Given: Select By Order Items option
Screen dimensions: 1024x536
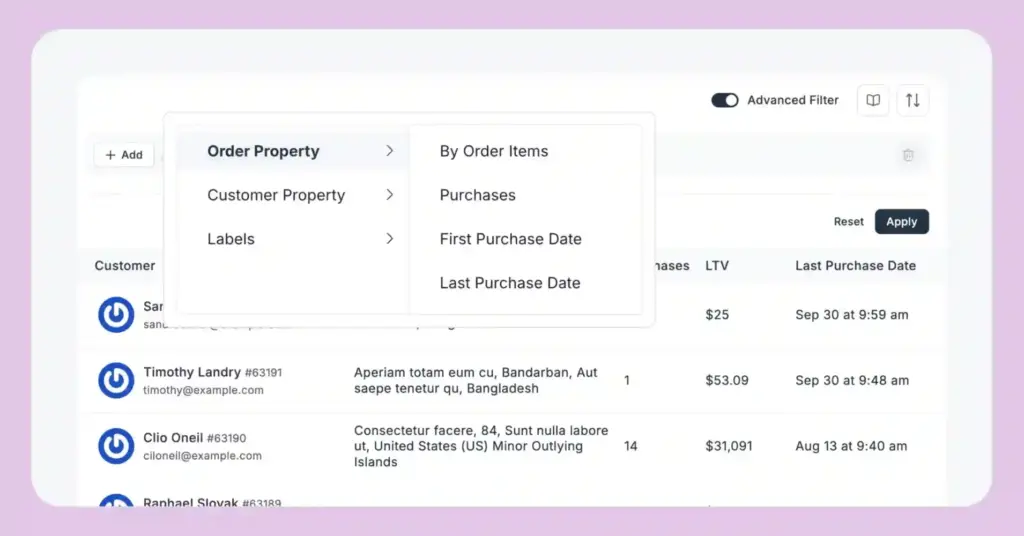Looking at the screenshot, I should point(494,151).
